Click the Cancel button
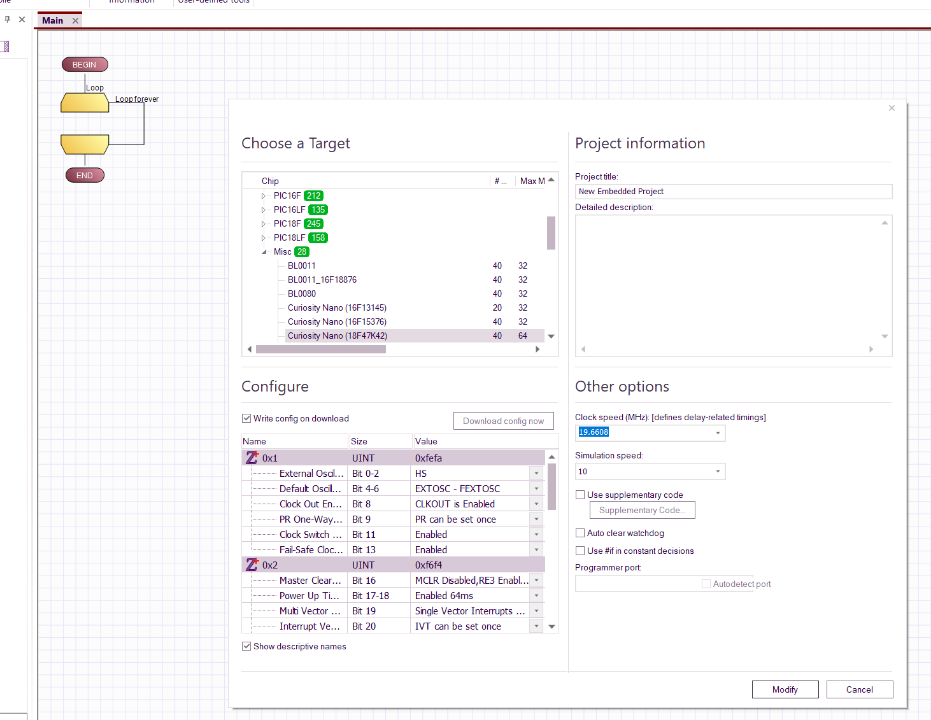 click(859, 690)
